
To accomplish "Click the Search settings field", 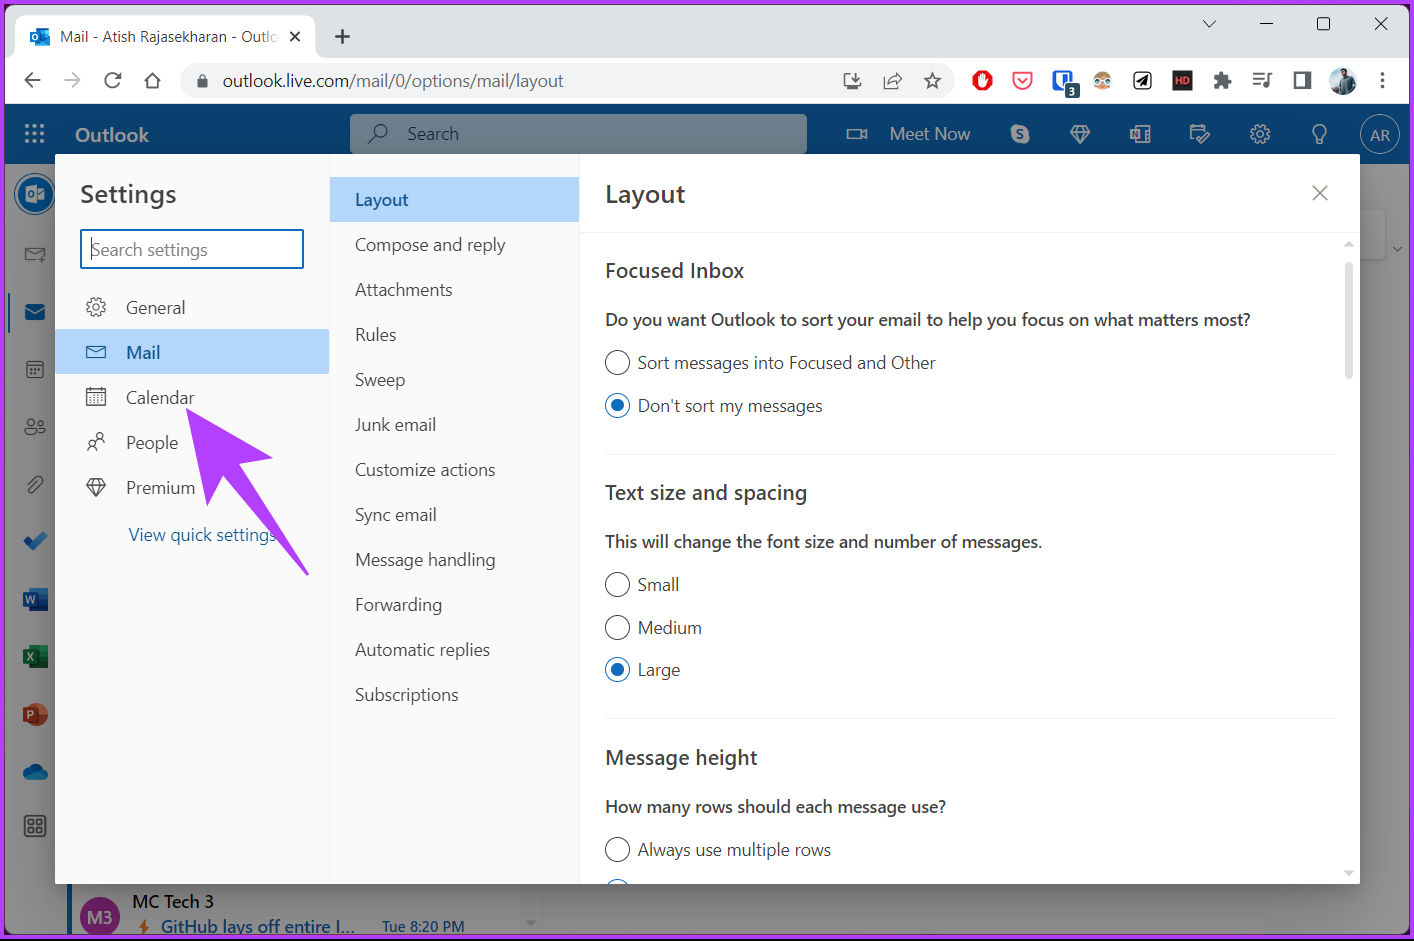I will pyautogui.click(x=192, y=249).
